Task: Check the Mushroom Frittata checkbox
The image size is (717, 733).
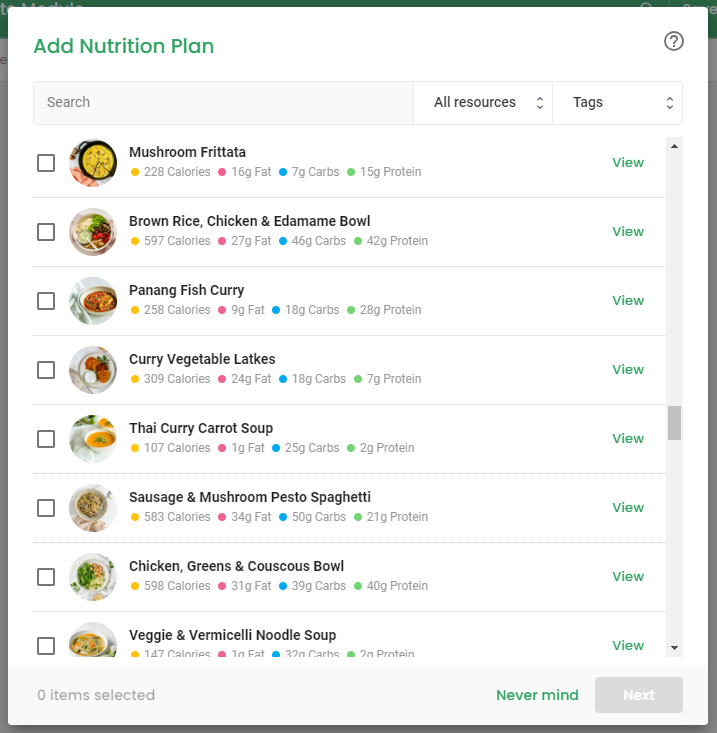Action: 46,163
